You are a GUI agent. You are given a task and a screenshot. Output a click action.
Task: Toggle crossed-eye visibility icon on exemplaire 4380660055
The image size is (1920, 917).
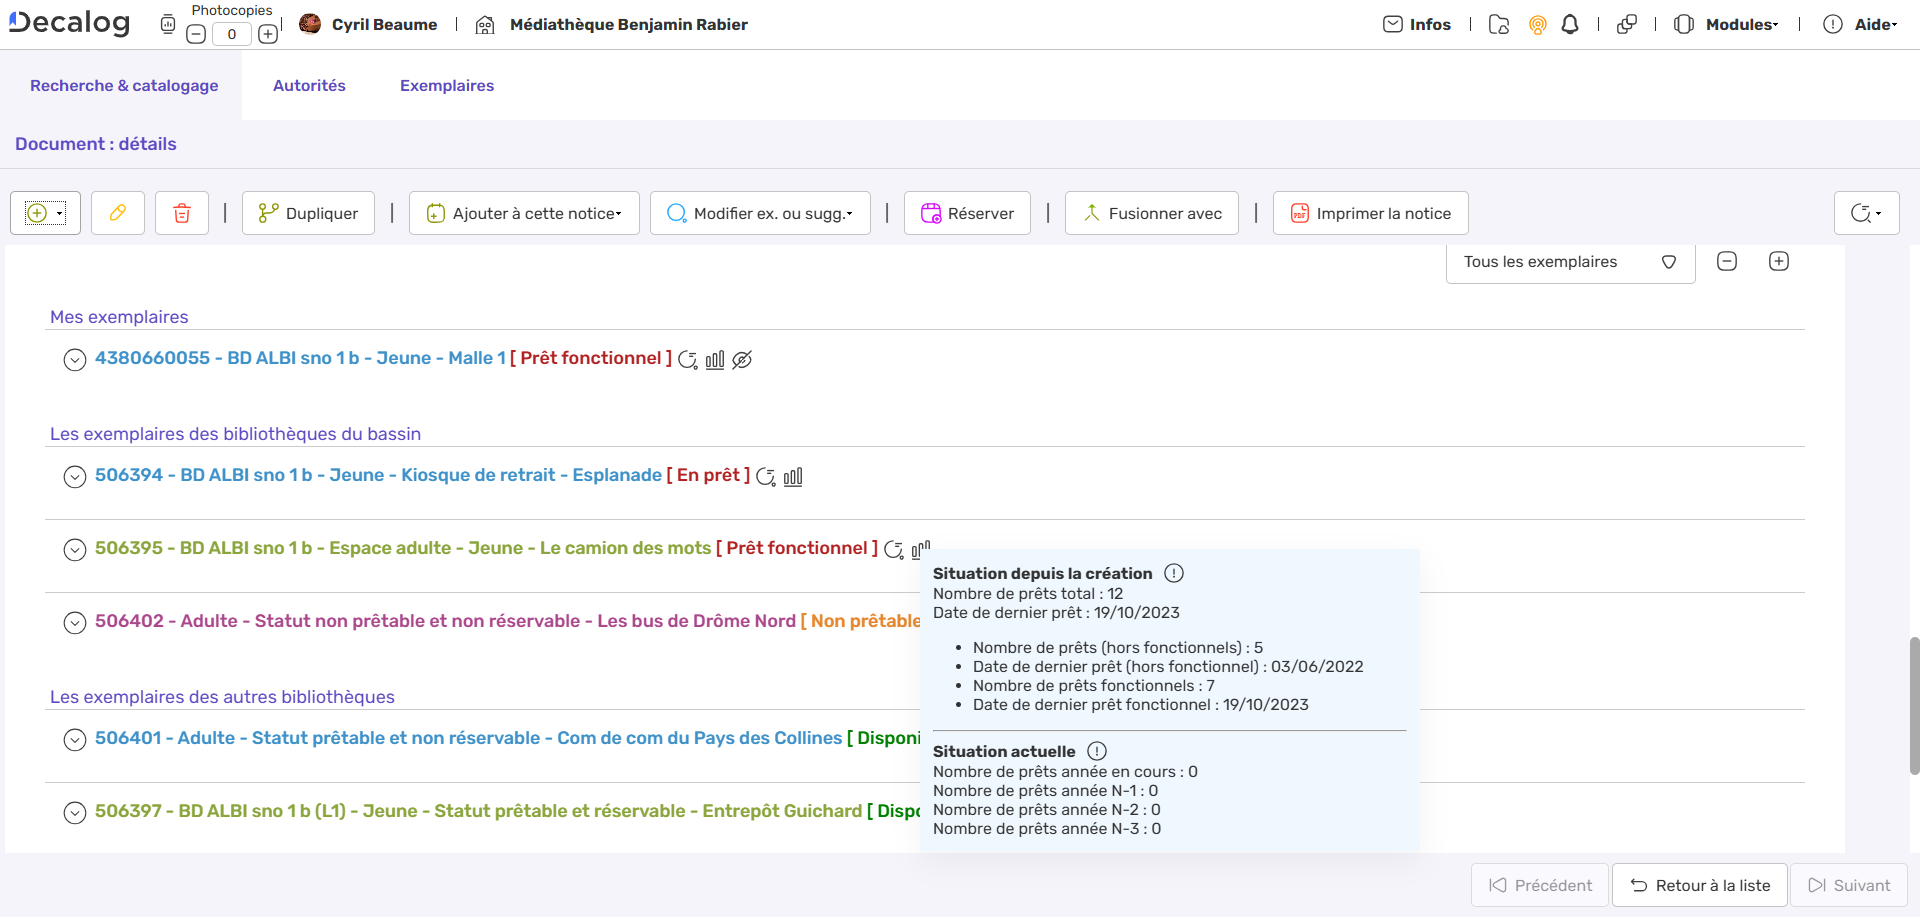pos(742,360)
